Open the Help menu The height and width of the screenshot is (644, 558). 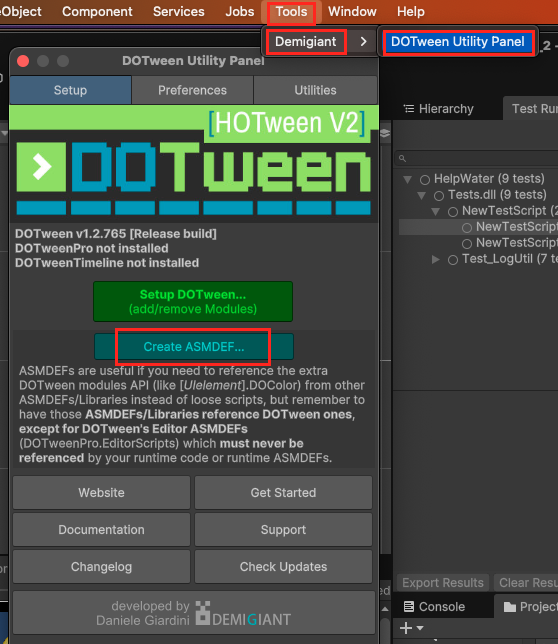tap(411, 12)
